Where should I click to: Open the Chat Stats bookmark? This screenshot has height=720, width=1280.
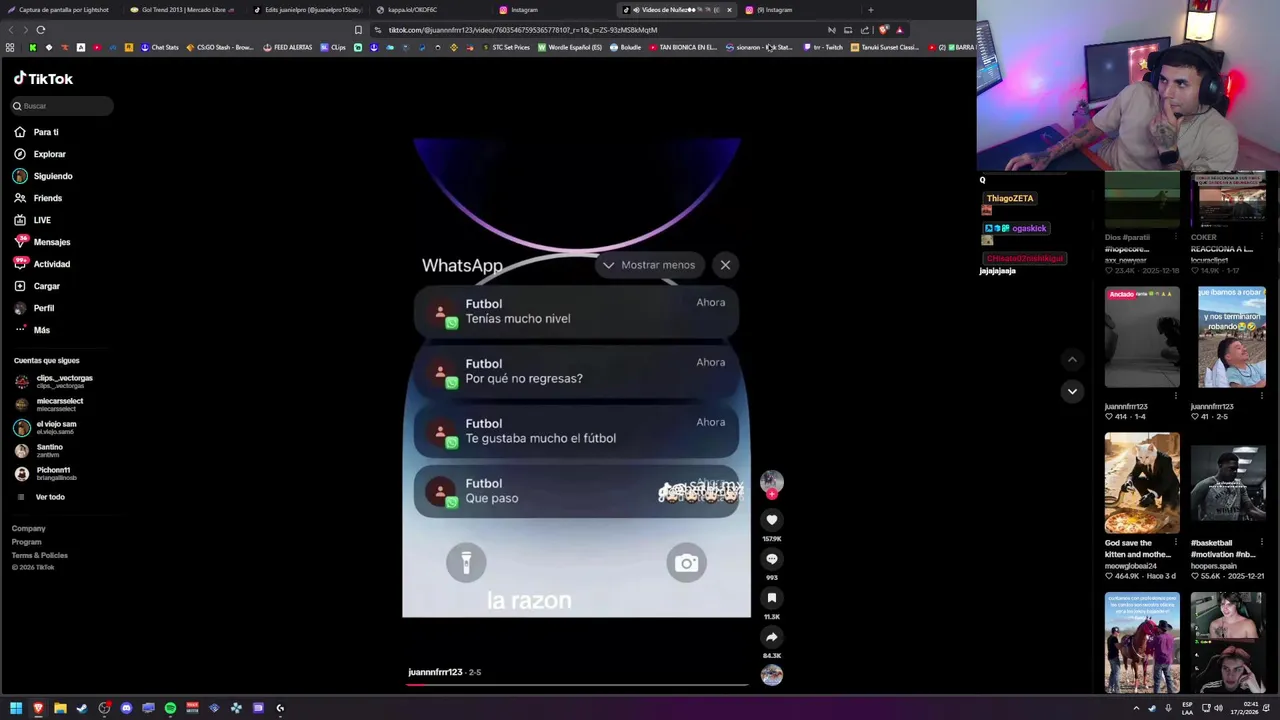(x=160, y=47)
